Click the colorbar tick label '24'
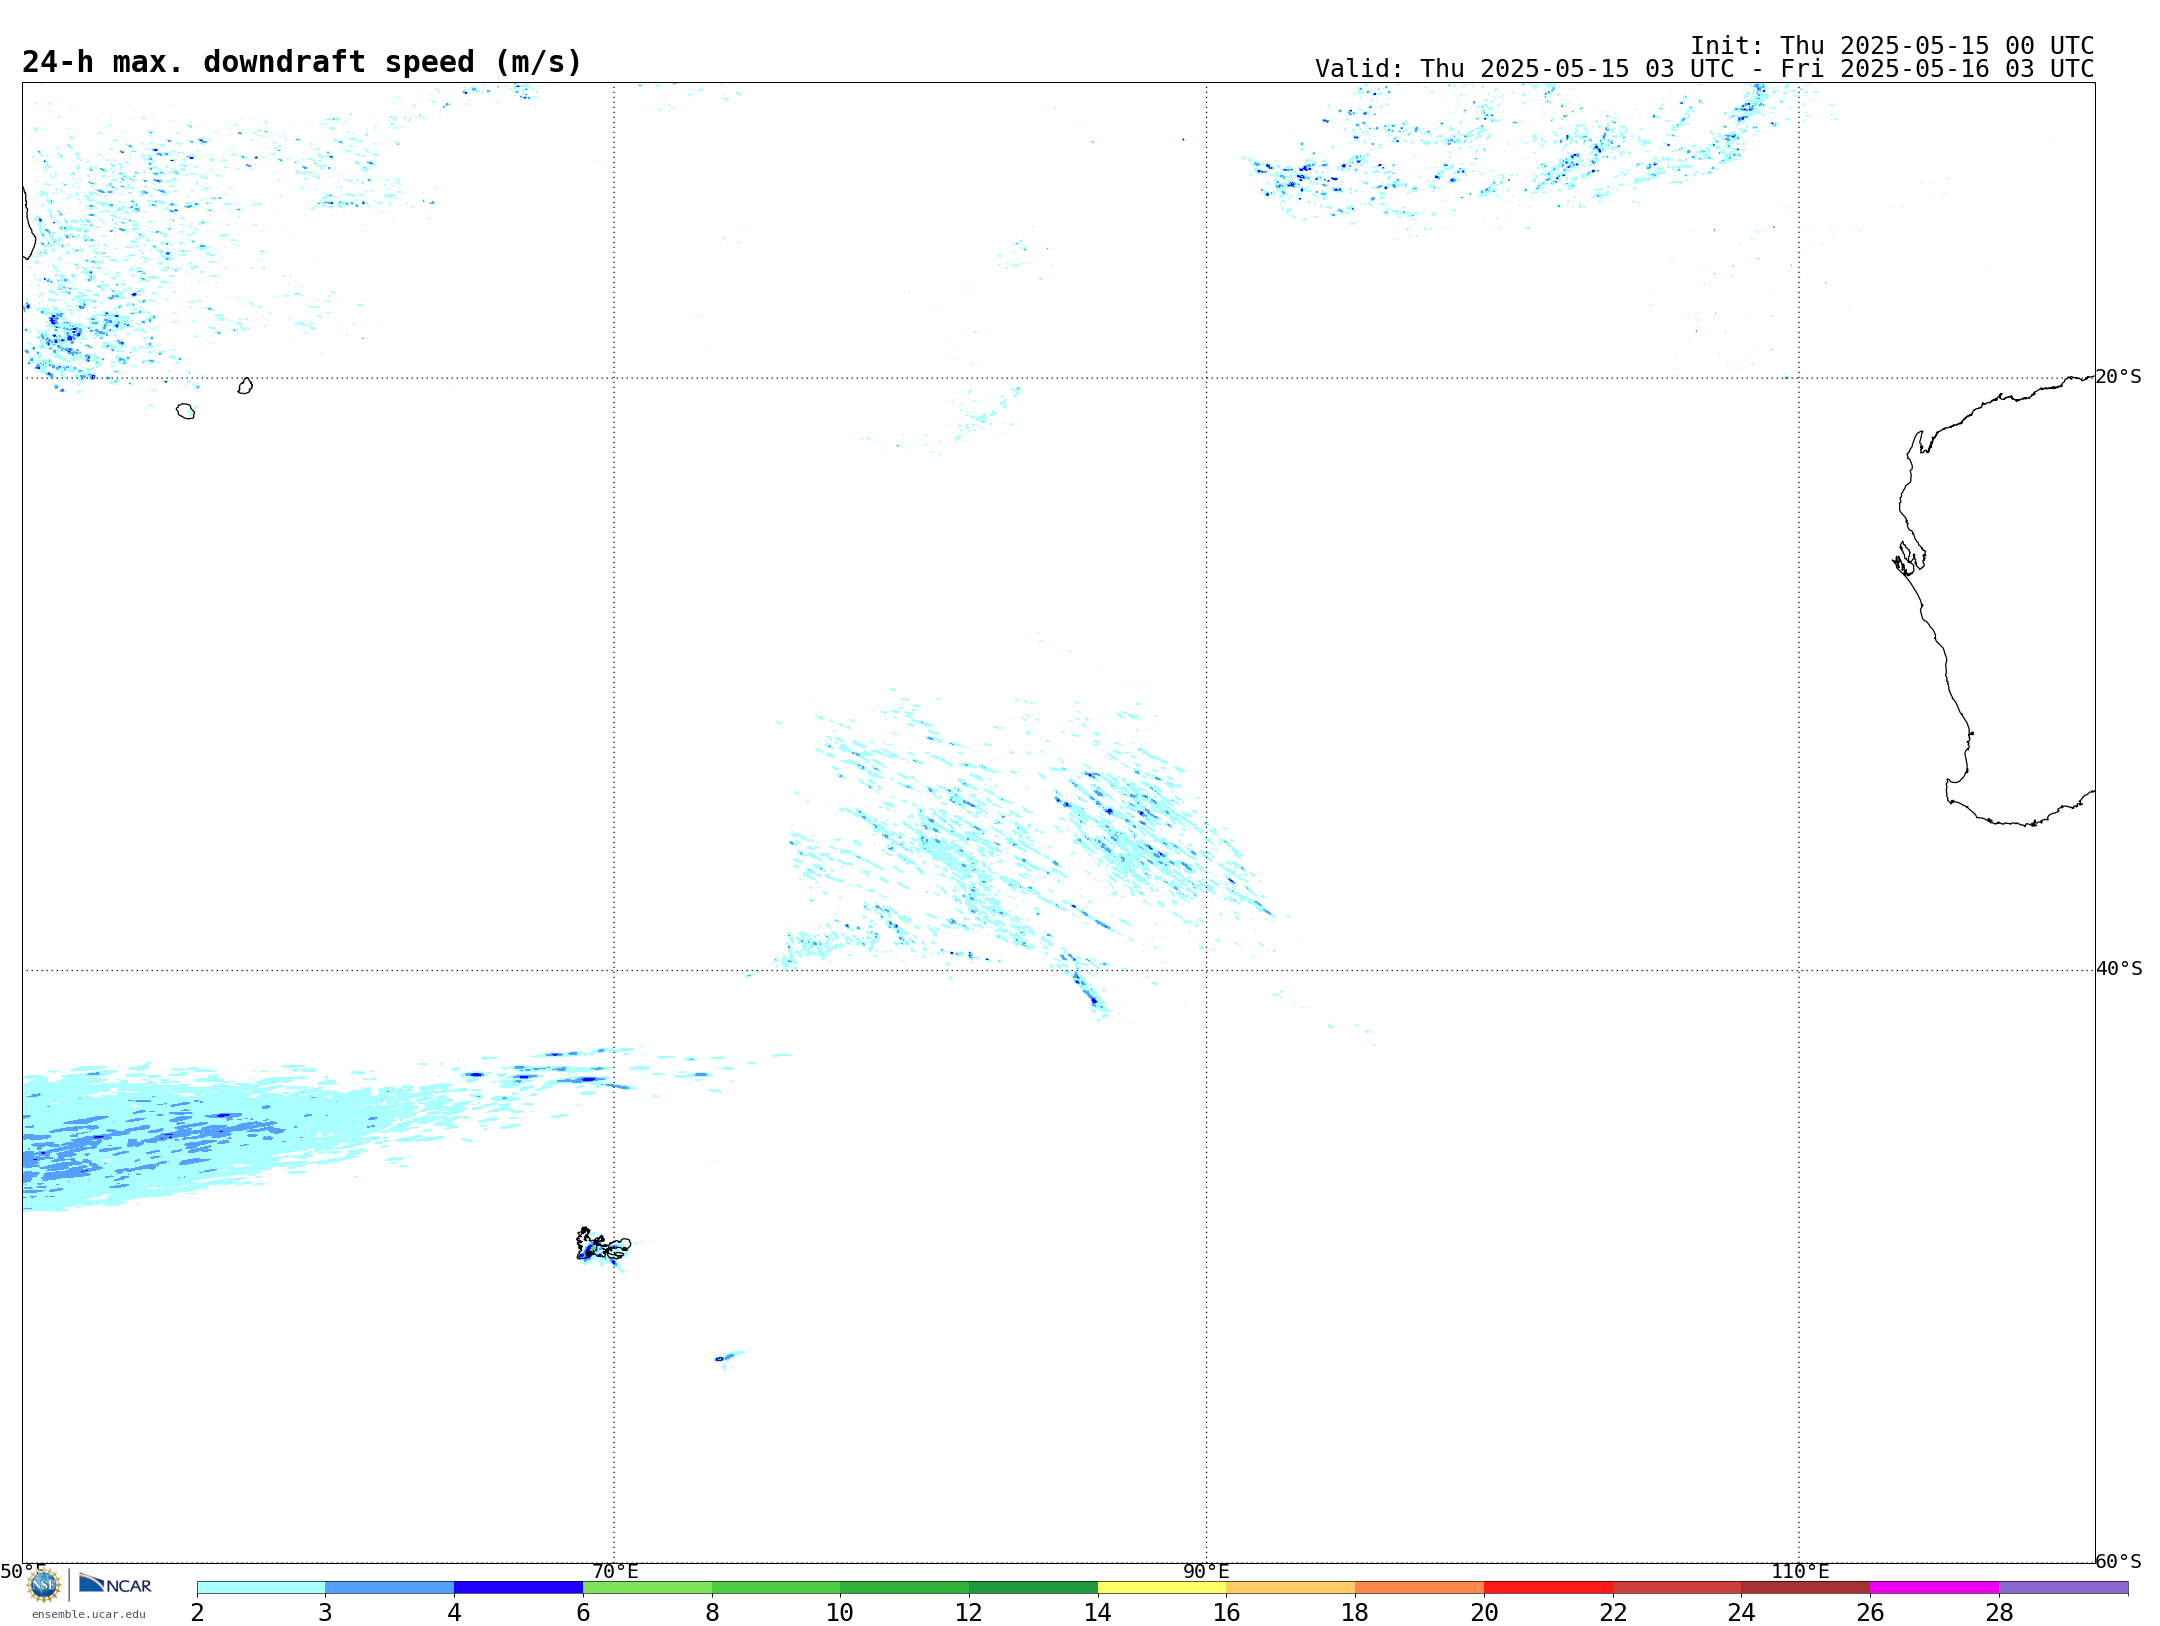The image size is (2160, 1626). coord(1741,1612)
